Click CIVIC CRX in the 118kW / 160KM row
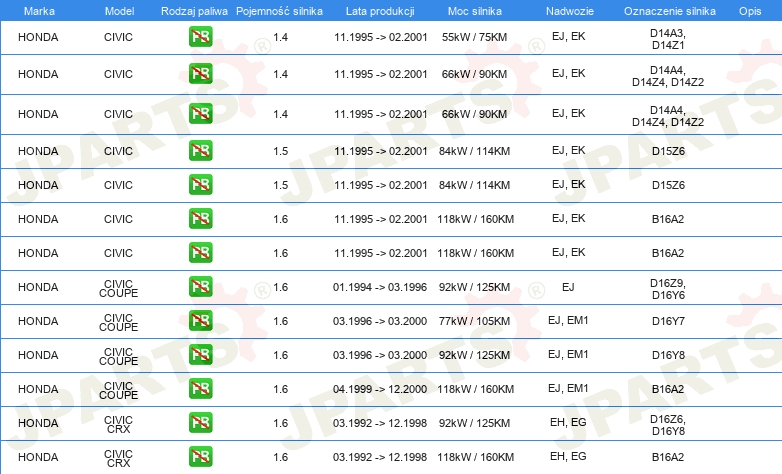Viewport: 782px width, 474px height. (118, 458)
